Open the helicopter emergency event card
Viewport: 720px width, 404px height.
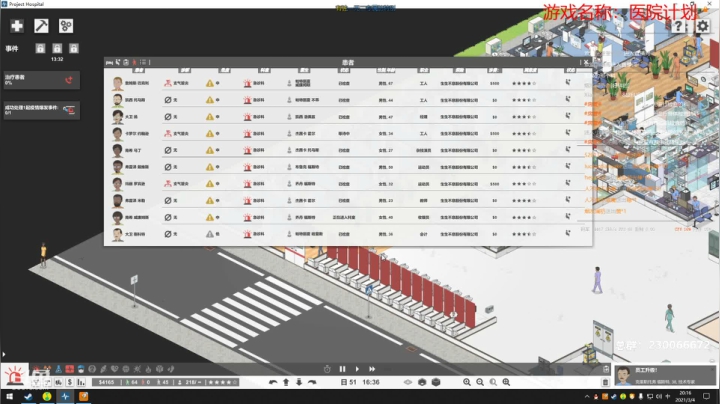41,110
